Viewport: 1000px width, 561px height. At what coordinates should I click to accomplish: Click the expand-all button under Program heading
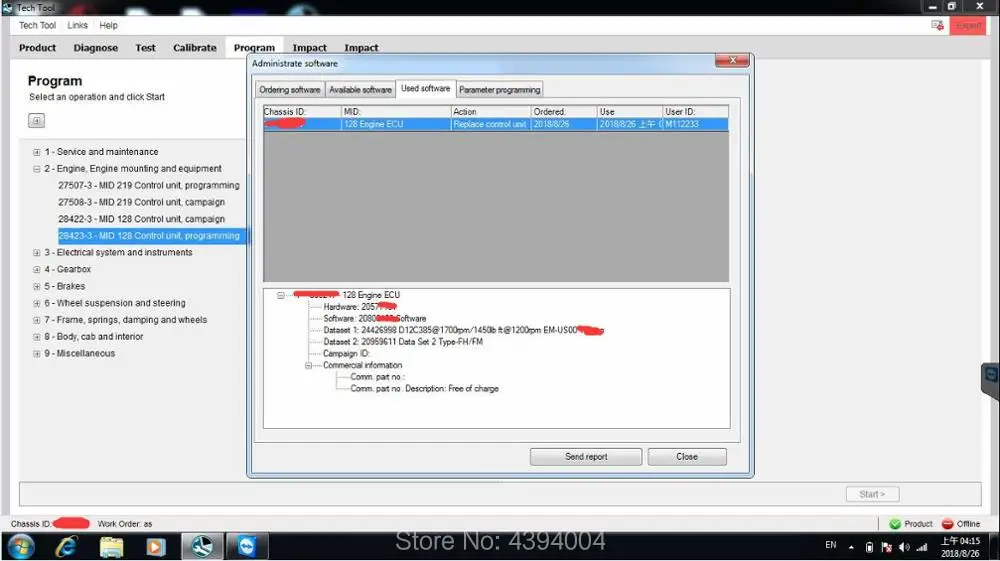36,120
